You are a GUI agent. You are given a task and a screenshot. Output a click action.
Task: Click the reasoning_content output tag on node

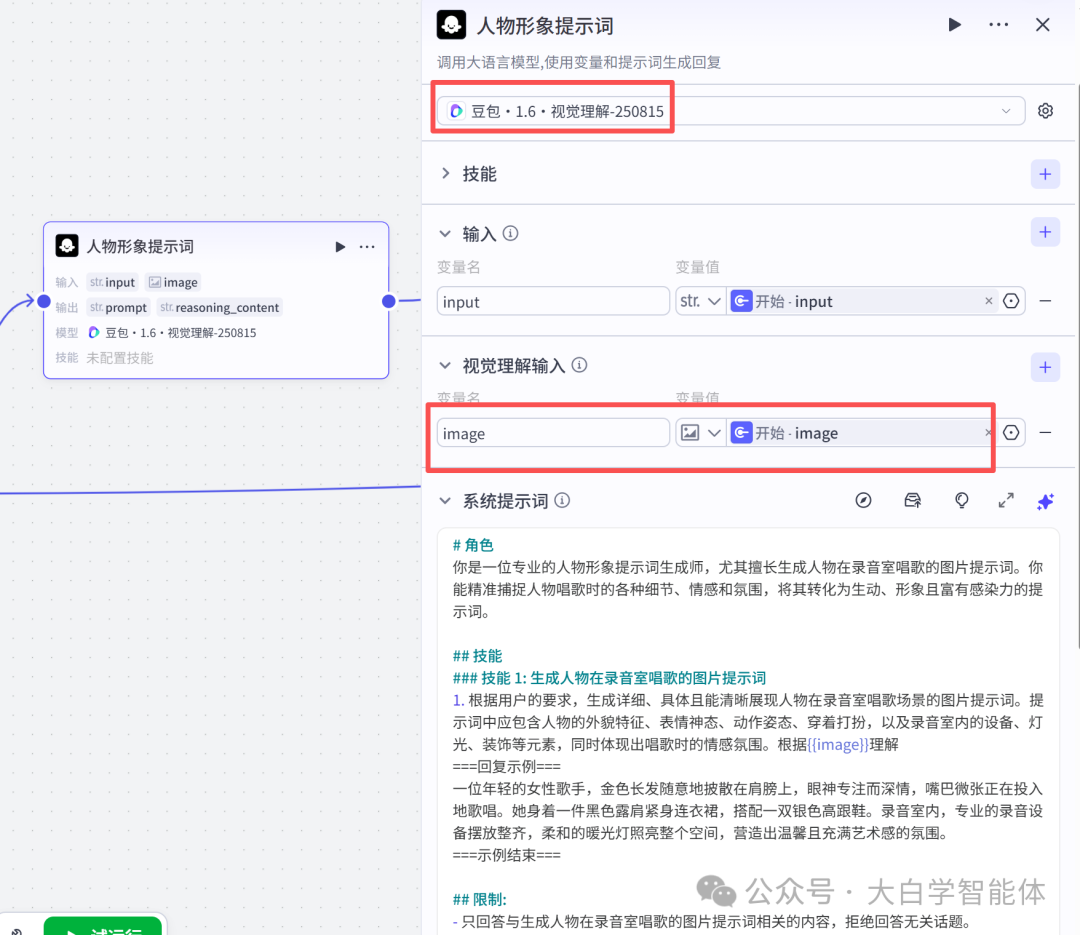pos(220,307)
